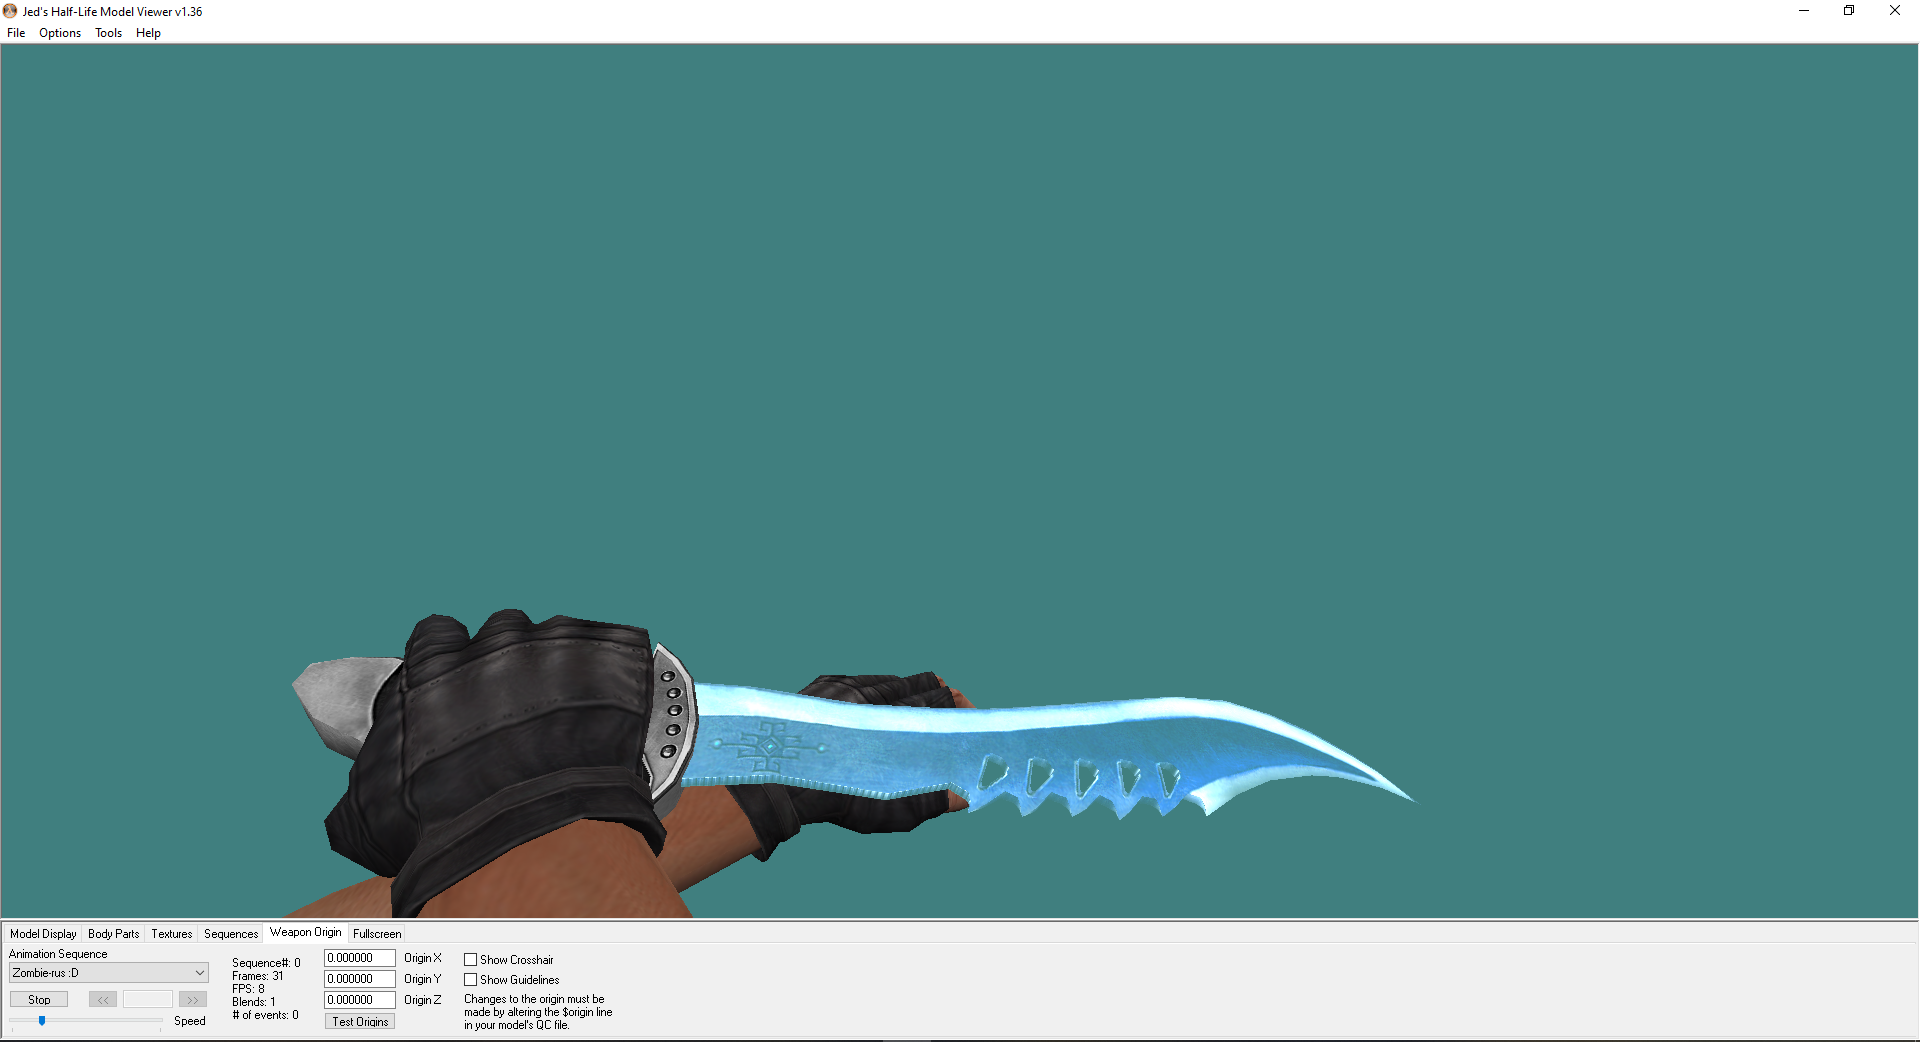Click the 'FPS: 8' readout
1920x1042 pixels.
click(249, 989)
